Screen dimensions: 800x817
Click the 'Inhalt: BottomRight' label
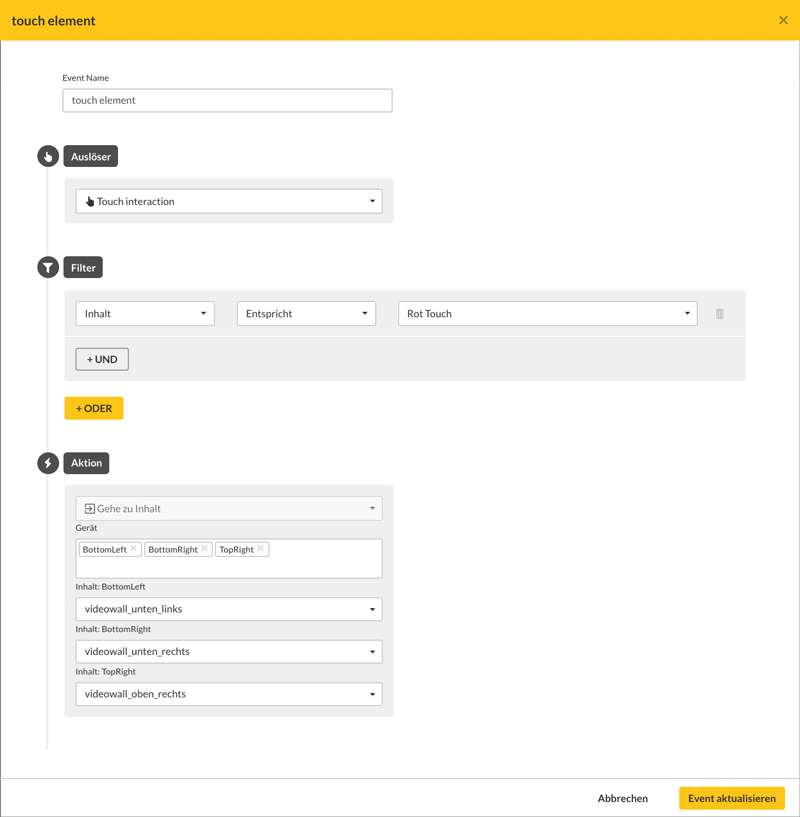click(x=113, y=629)
